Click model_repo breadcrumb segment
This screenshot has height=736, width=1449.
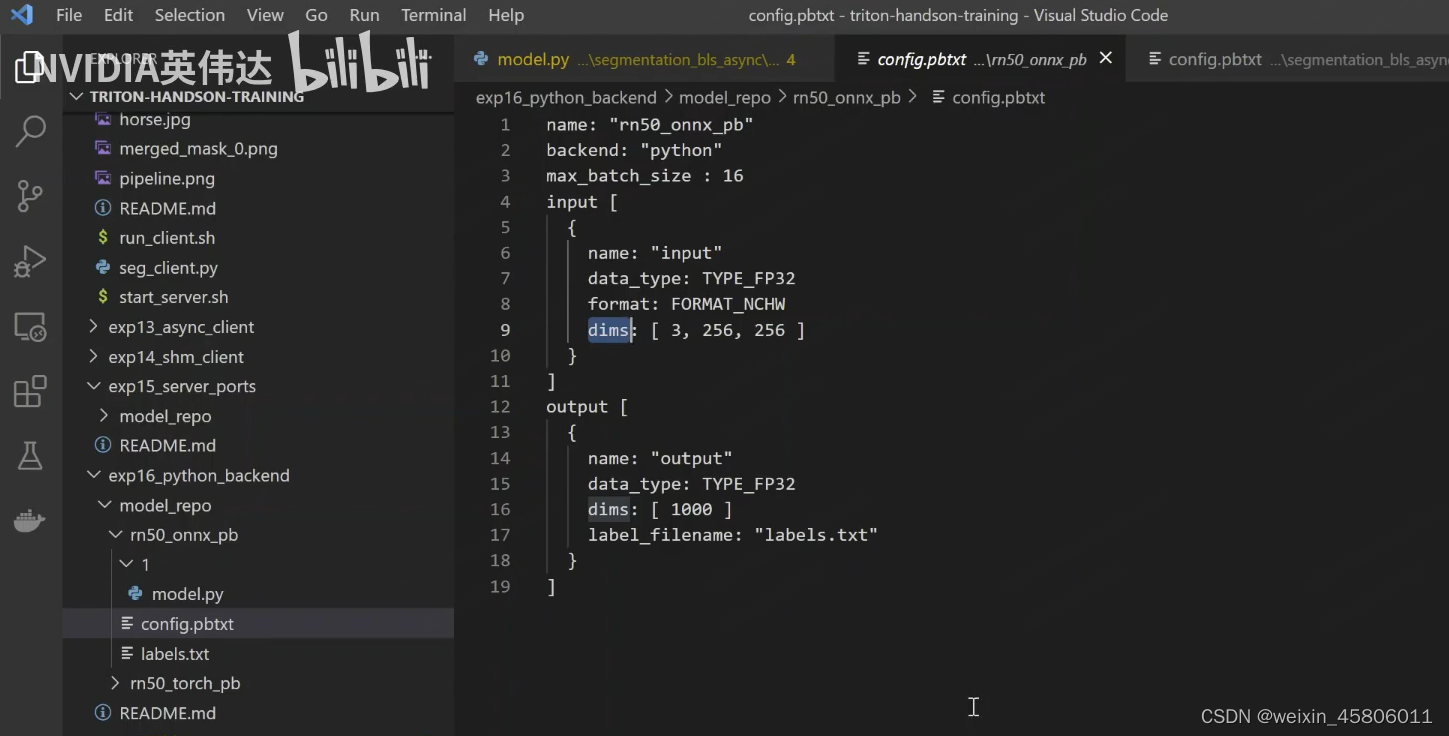click(x=725, y=97)
